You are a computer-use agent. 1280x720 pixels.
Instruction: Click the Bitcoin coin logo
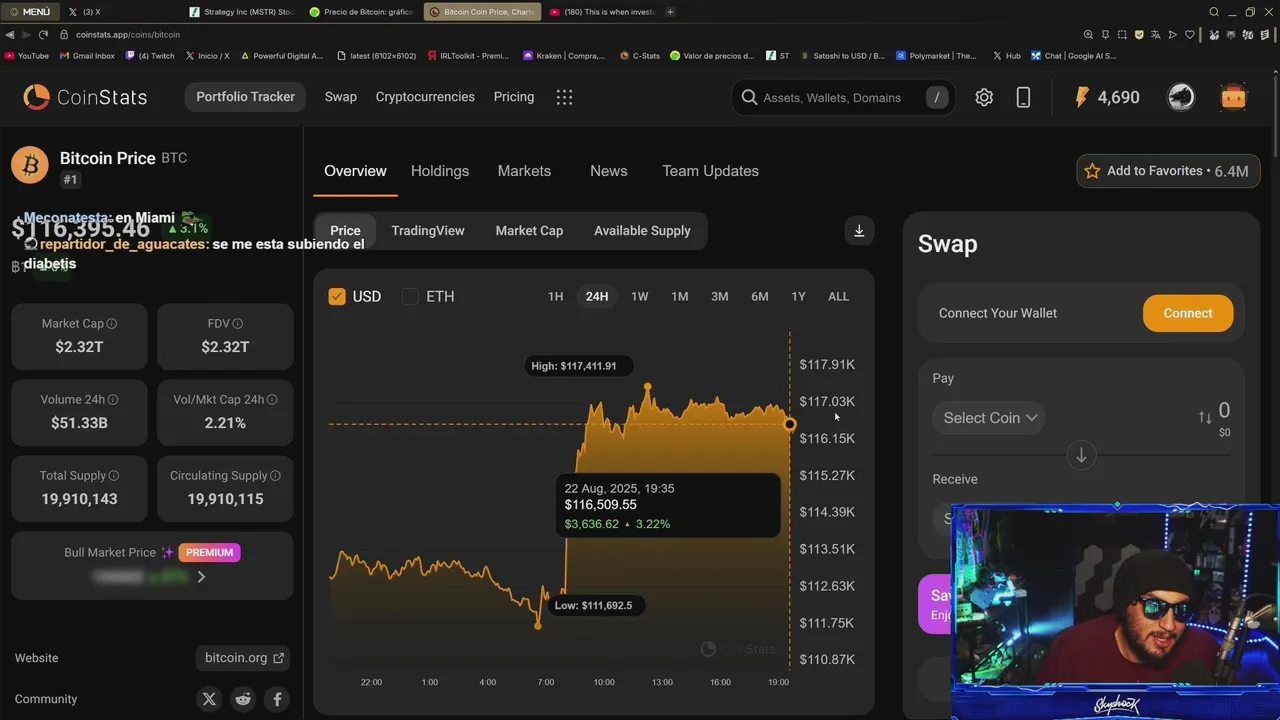pyautogui.click(x=30, y=165)
